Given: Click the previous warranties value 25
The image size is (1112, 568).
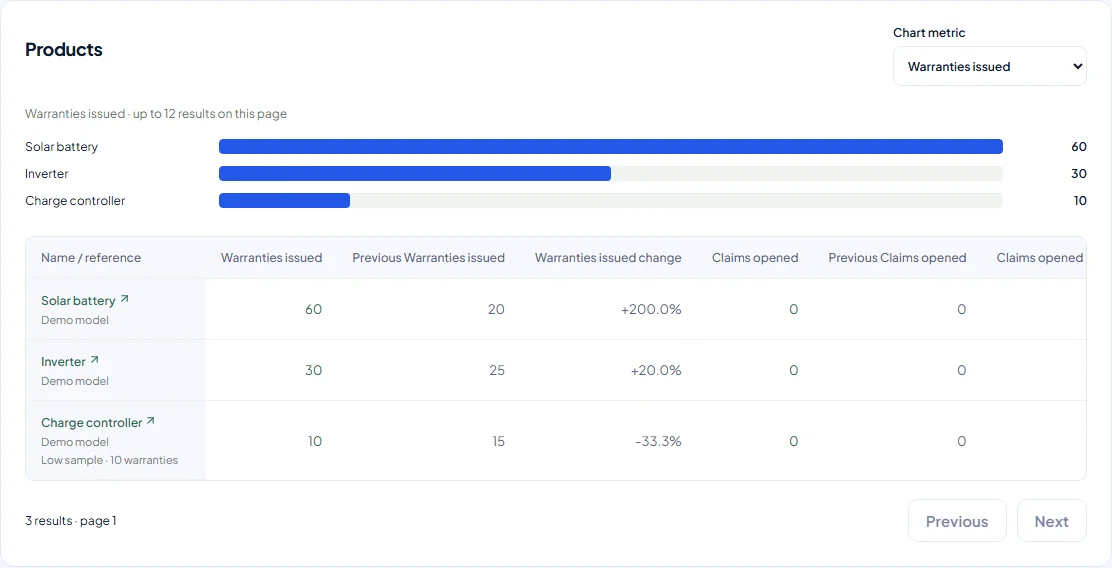Looking at the screenshot, I should point(497,370).
